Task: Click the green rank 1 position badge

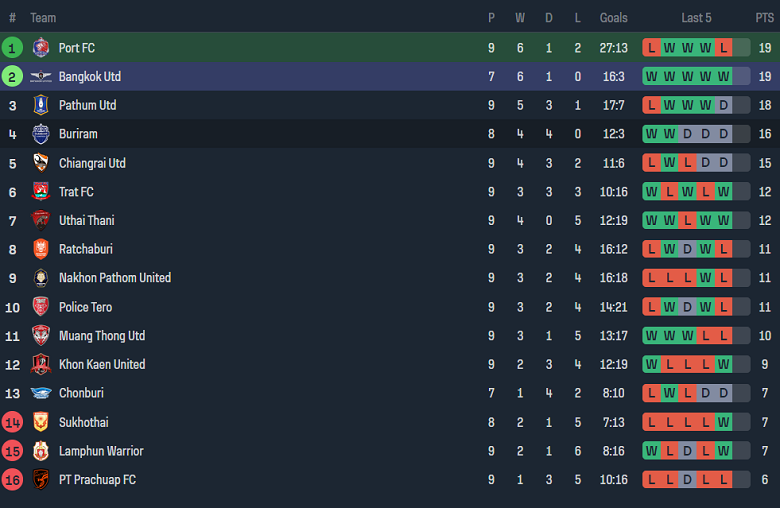Action: 12,47
